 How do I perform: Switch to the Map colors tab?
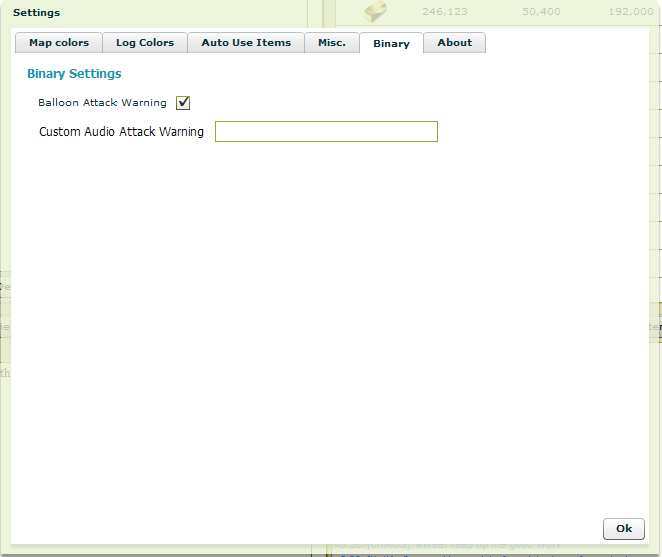pyautogui.click(x=59, y=43)
